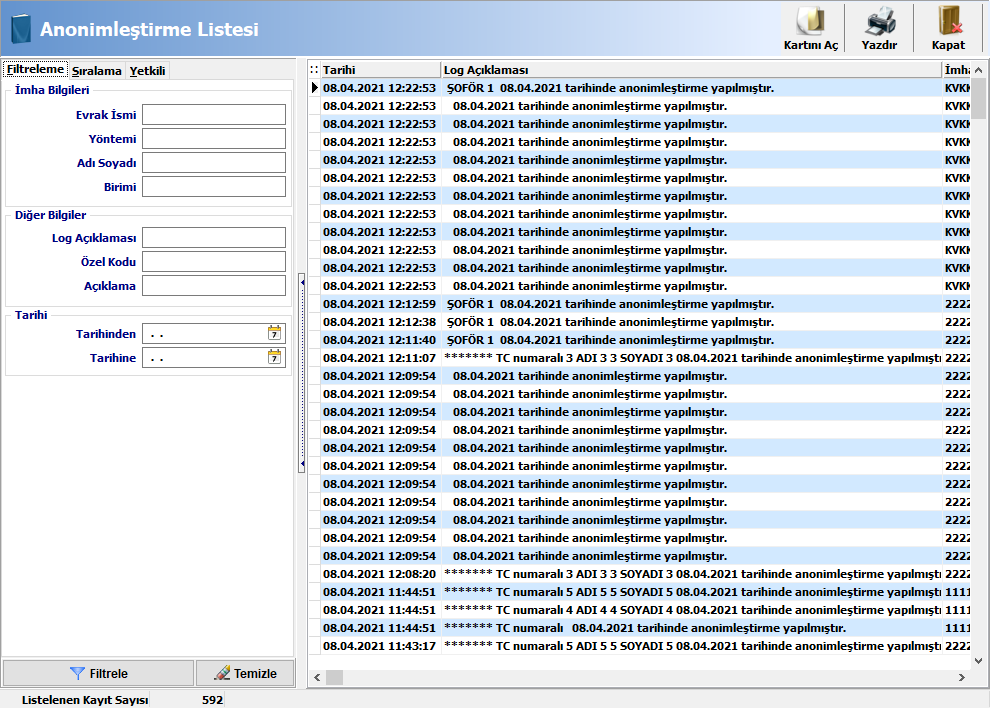
Task: Switch to the Filtreleme tab
Action: (x=35, y=69)
